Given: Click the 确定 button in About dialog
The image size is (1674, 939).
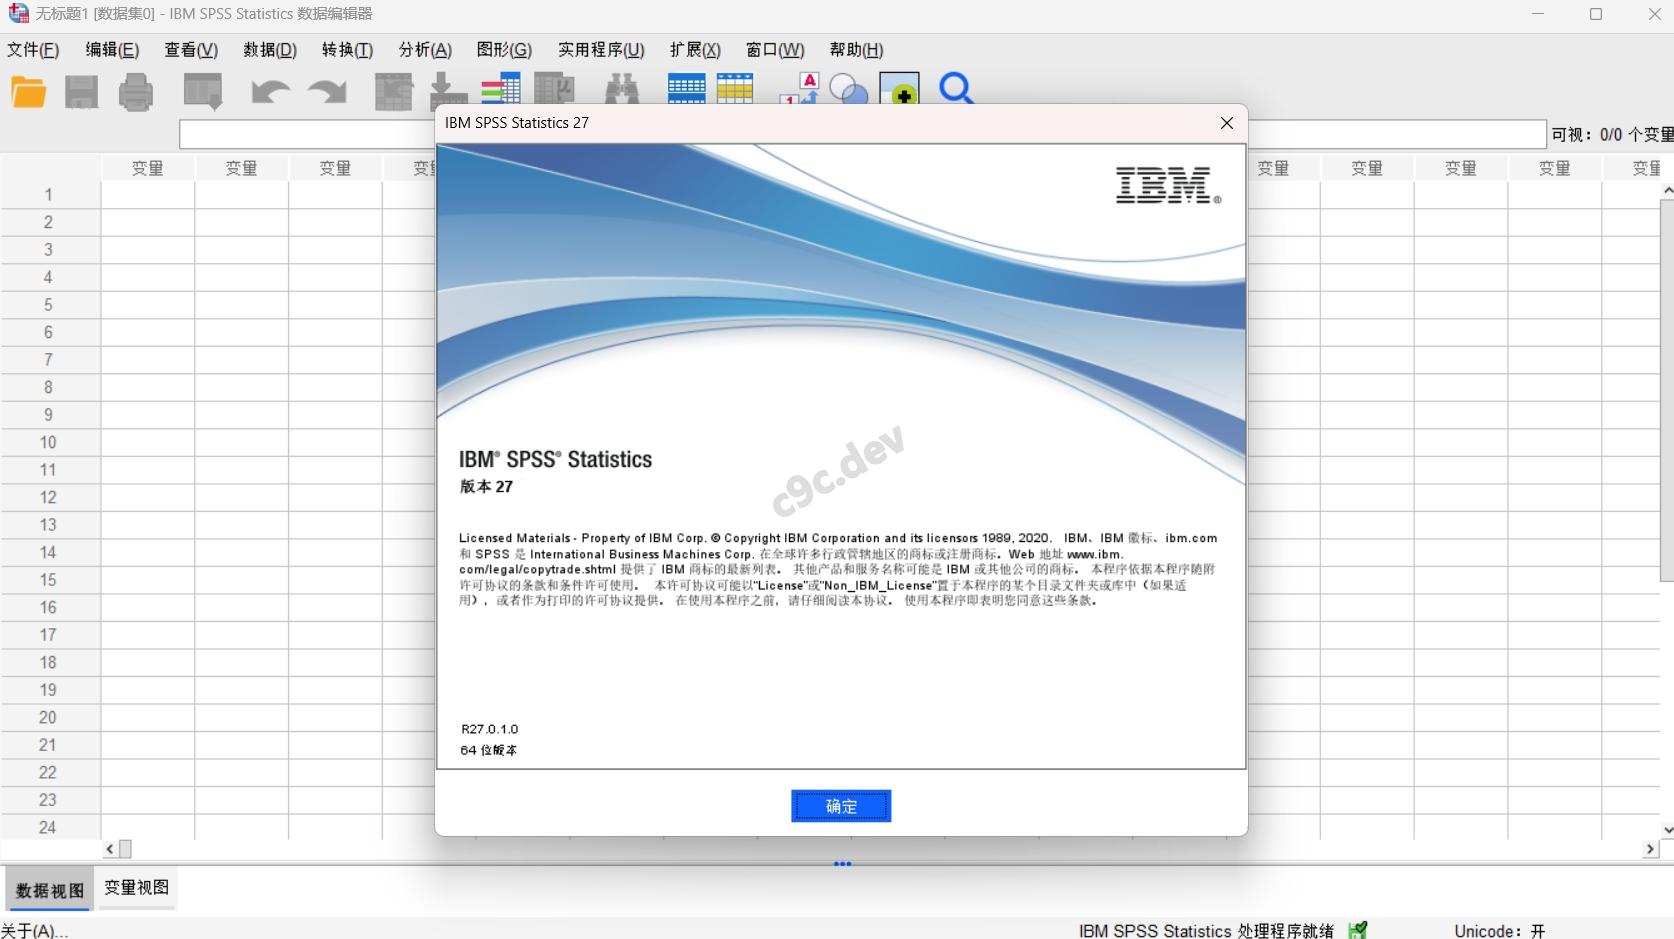Looking at the screenshot, I should click(x=841, y=806).
